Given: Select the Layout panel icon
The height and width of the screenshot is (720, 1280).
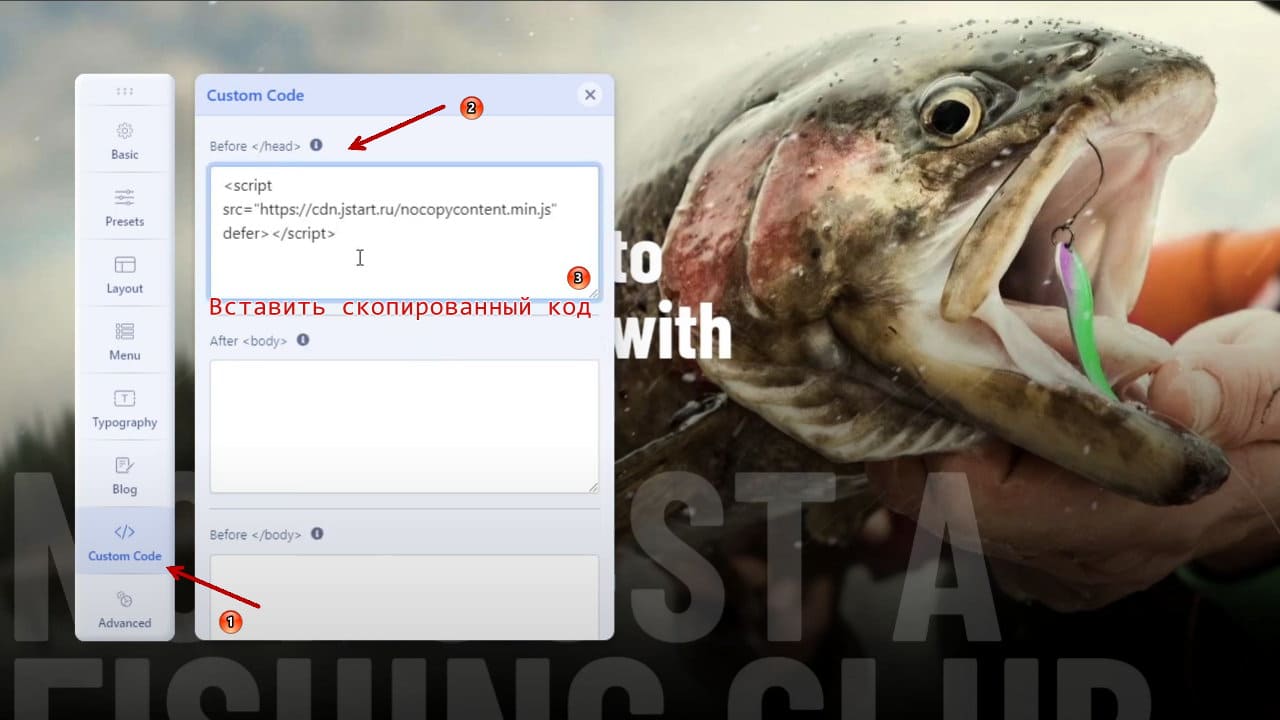Looking at the screenshot, I should click(125, 265).
